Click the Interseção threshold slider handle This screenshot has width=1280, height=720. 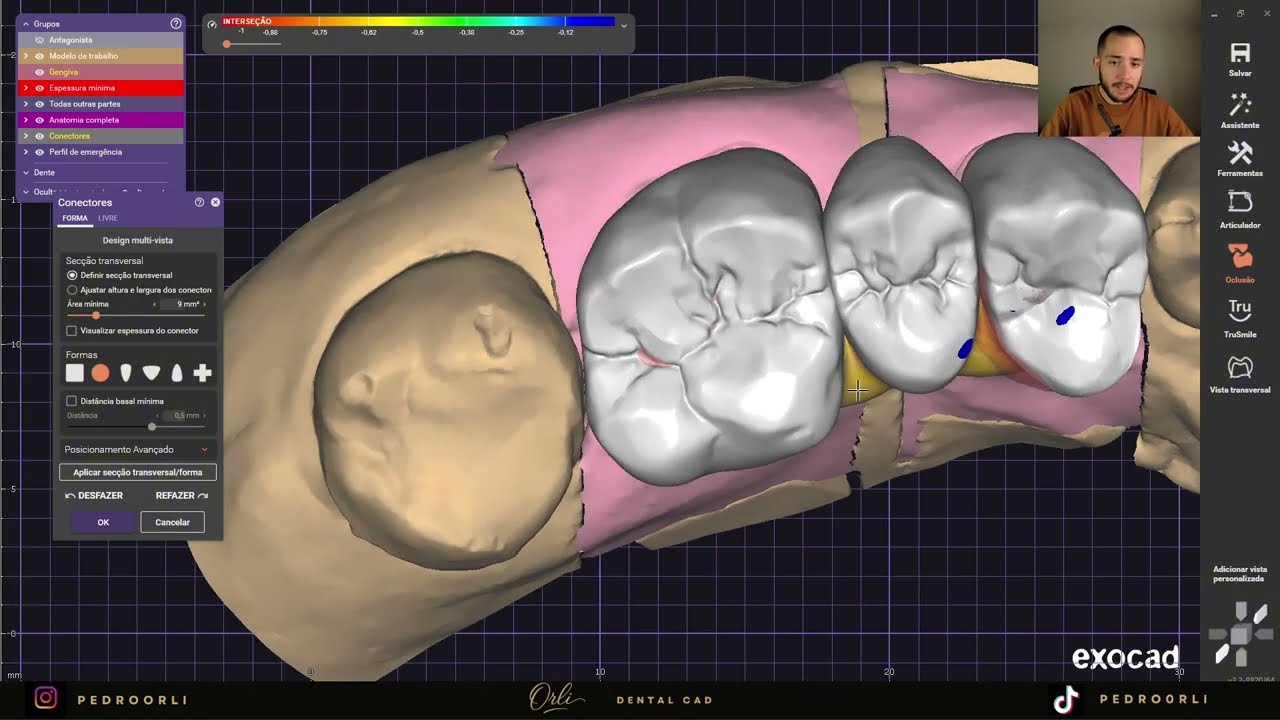(227, 44)
